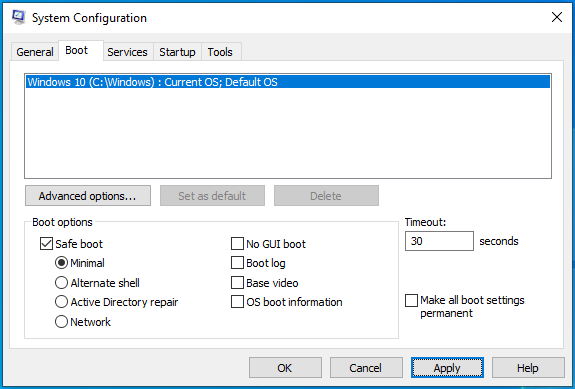Close the System Configuration window
The width and height of the screenshot is (575, 389).
(x=557, y=17)
